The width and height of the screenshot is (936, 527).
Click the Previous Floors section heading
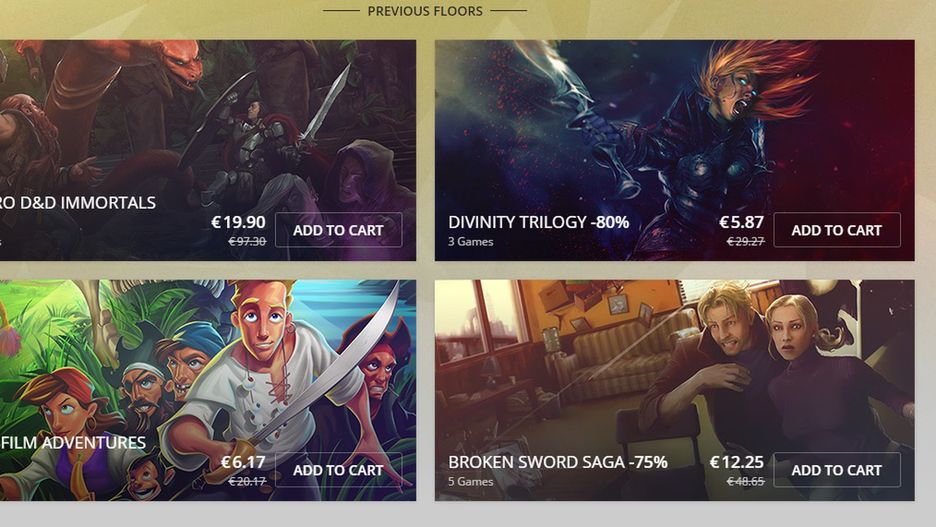425,11
